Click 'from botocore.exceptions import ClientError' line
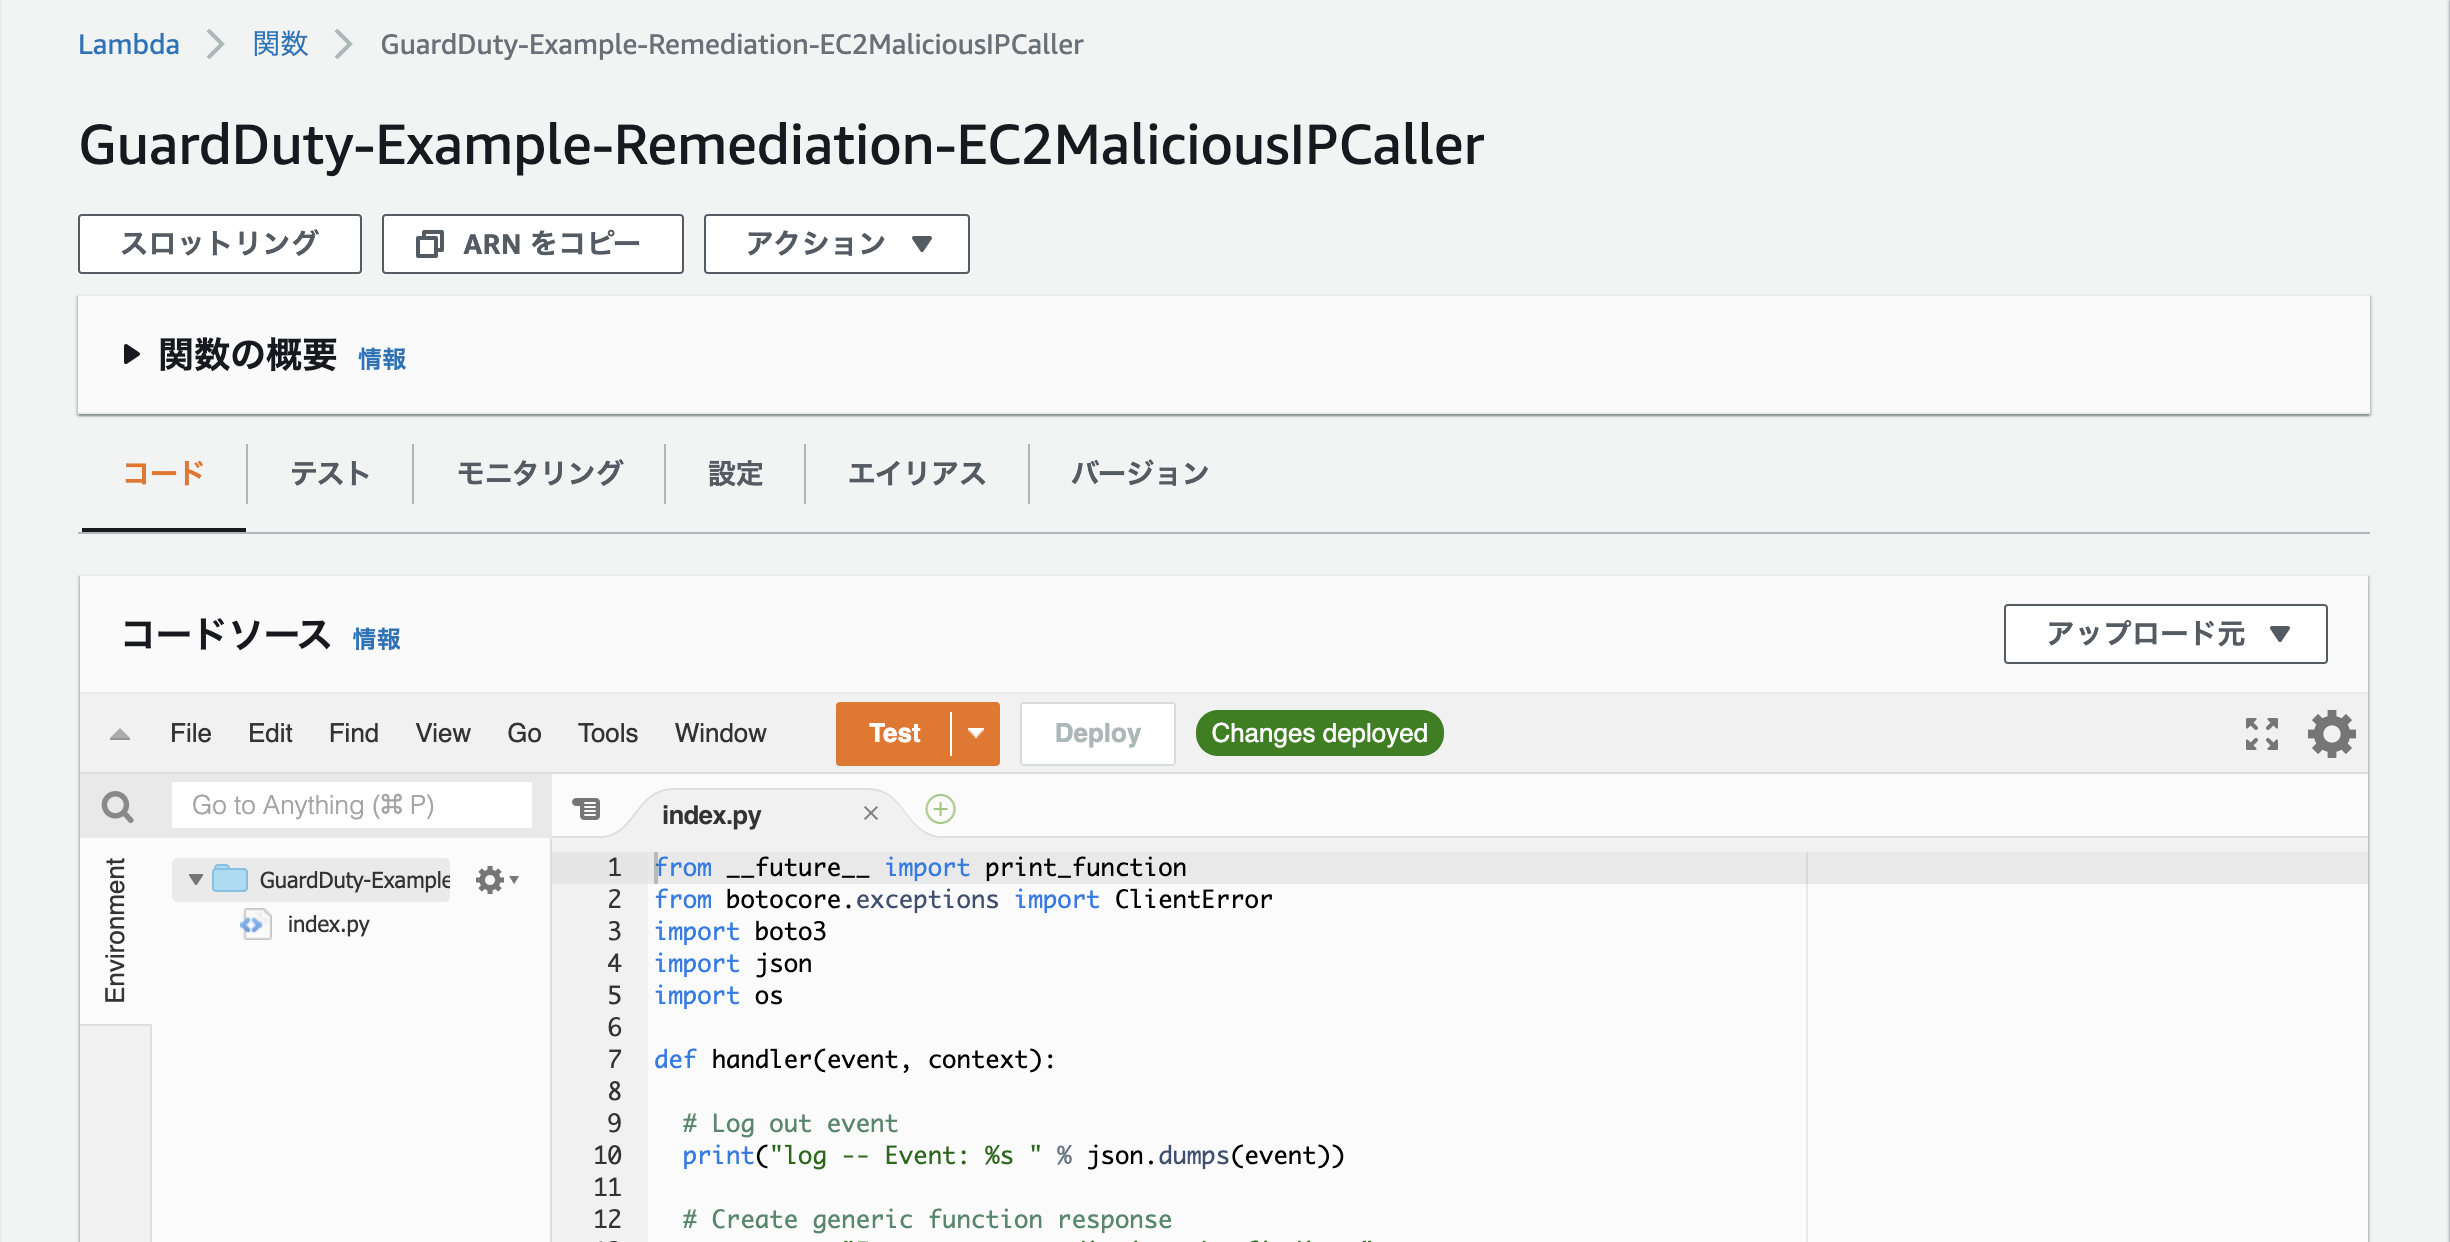 963,899
